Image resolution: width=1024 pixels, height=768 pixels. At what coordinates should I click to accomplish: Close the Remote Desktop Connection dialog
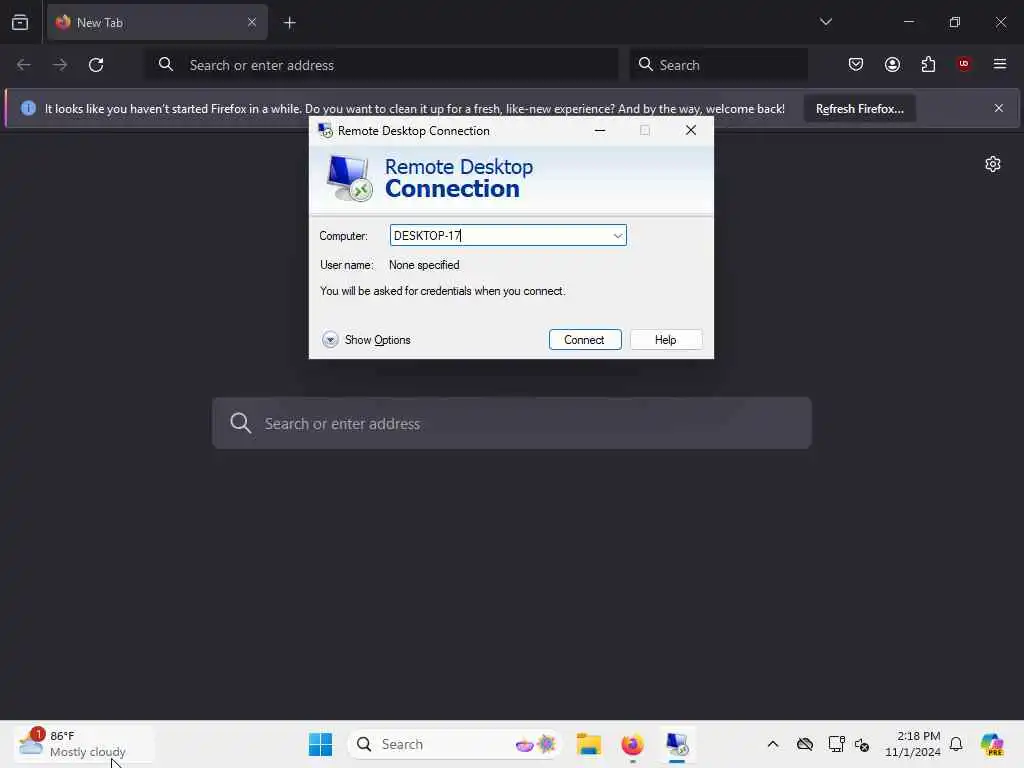click(690, 131)
